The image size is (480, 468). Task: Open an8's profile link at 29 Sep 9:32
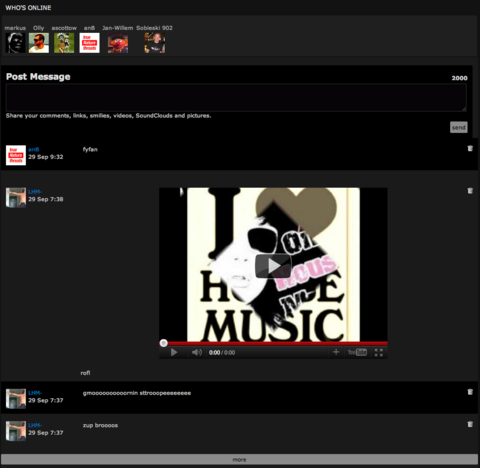34,149
